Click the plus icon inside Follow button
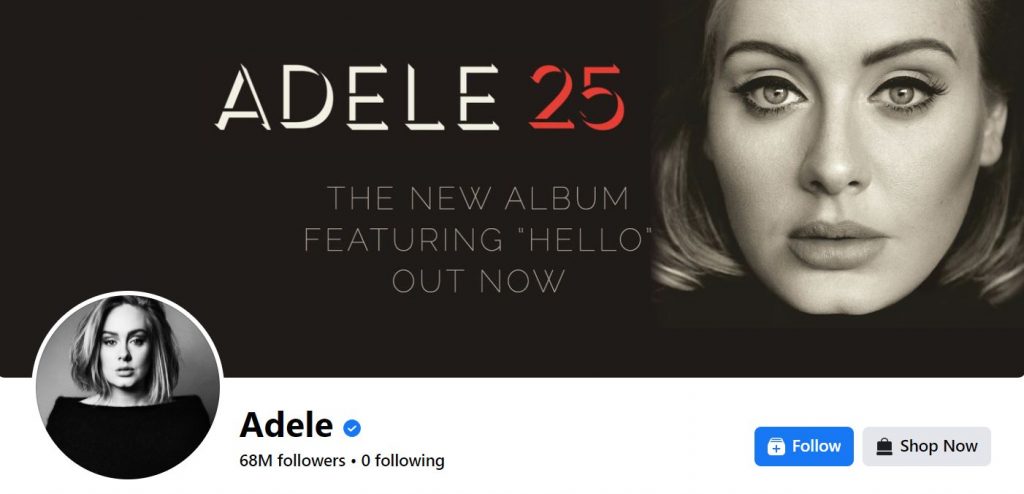 [x=776, y=446]
